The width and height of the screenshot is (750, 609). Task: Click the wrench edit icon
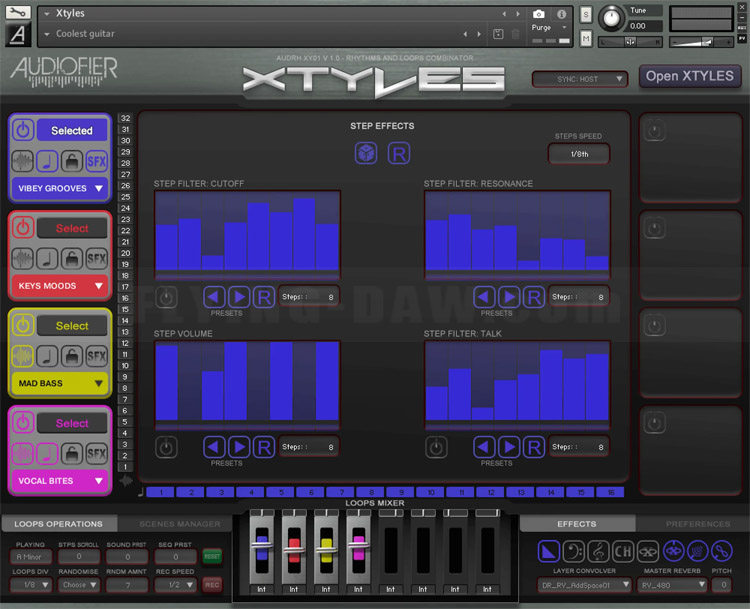18,12
